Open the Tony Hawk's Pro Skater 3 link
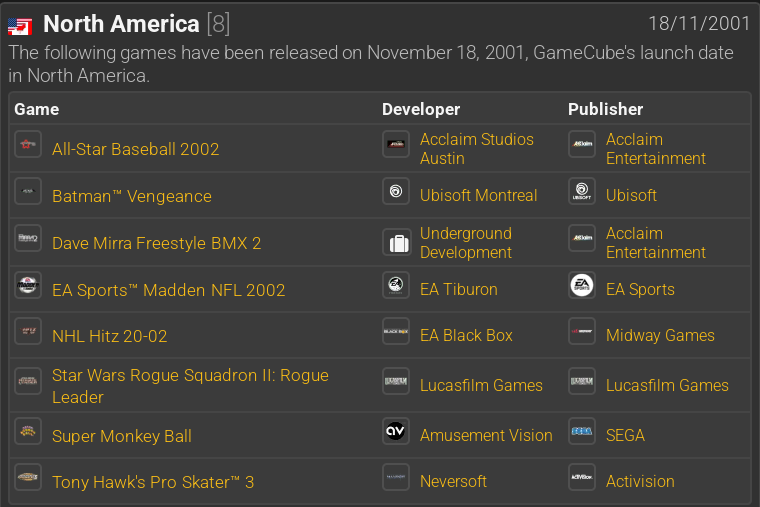The image size is (760, 507). coord(153,482)
